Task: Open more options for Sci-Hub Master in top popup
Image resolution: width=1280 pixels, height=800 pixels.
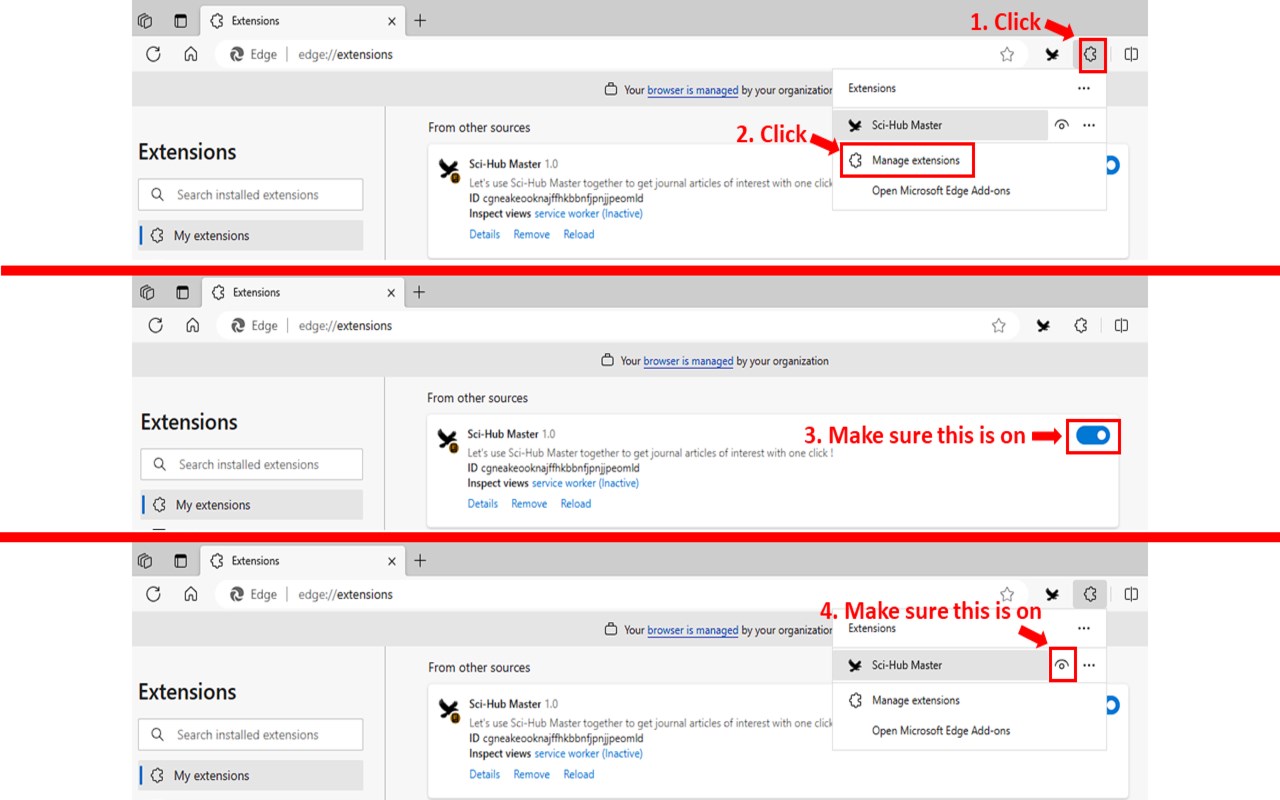Action: pos(1089,125)
